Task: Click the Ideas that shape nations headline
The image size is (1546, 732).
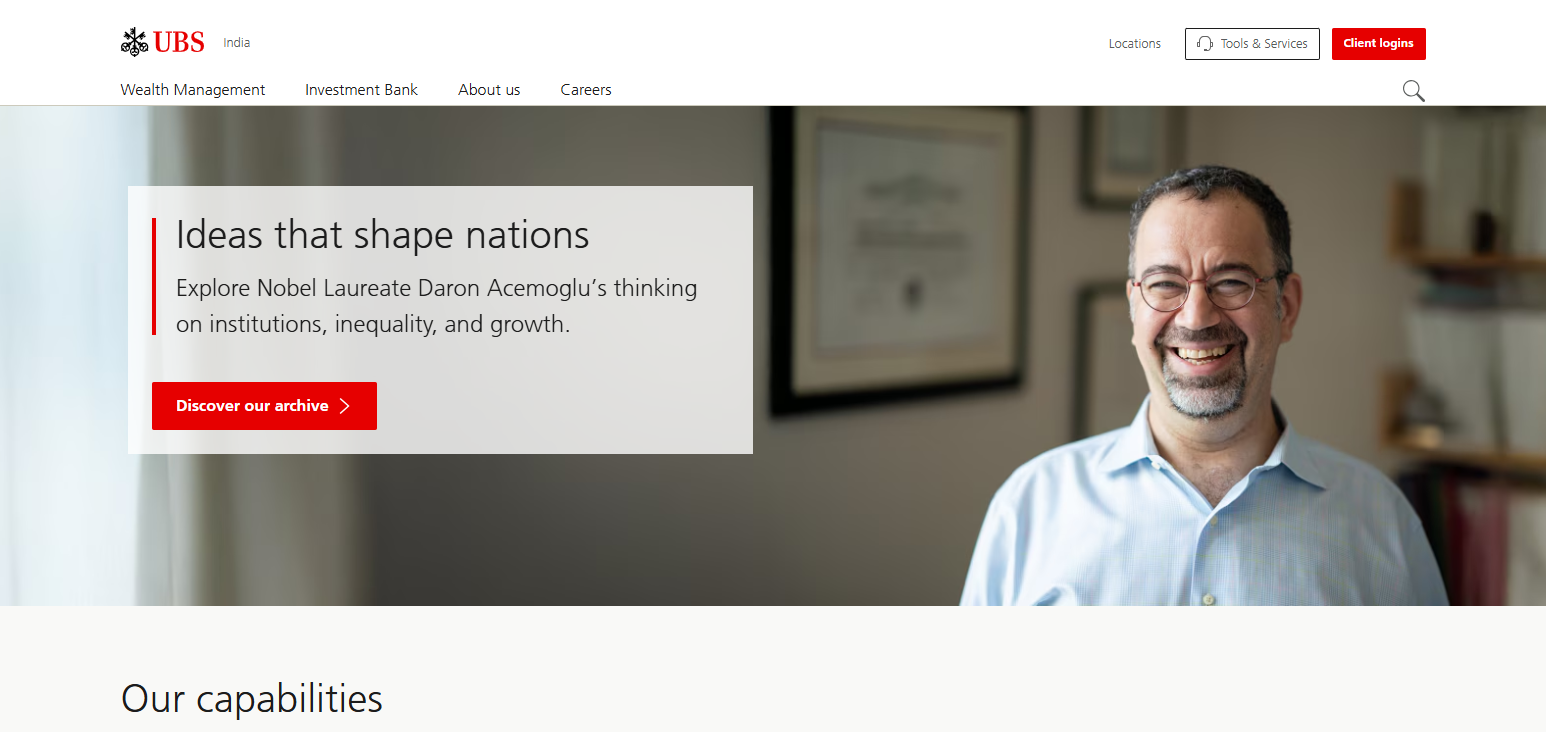Action: [x=383, y=235]
